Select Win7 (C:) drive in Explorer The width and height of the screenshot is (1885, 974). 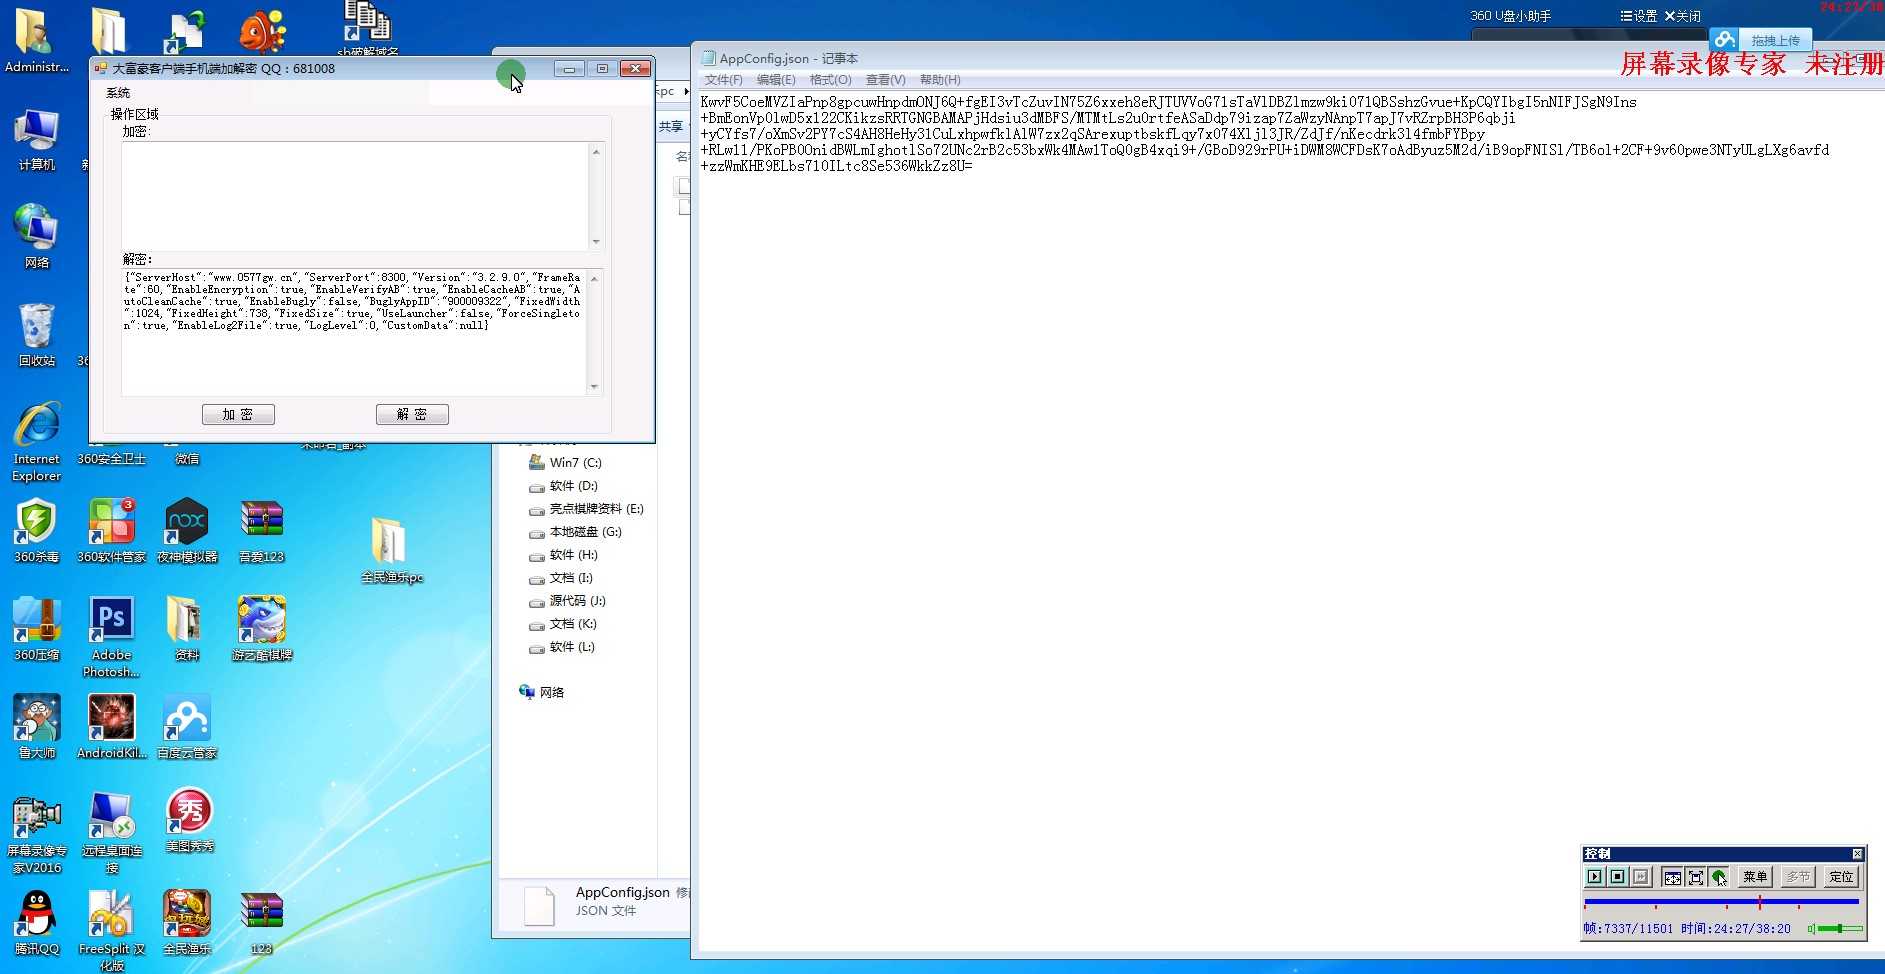coord(565,463)
